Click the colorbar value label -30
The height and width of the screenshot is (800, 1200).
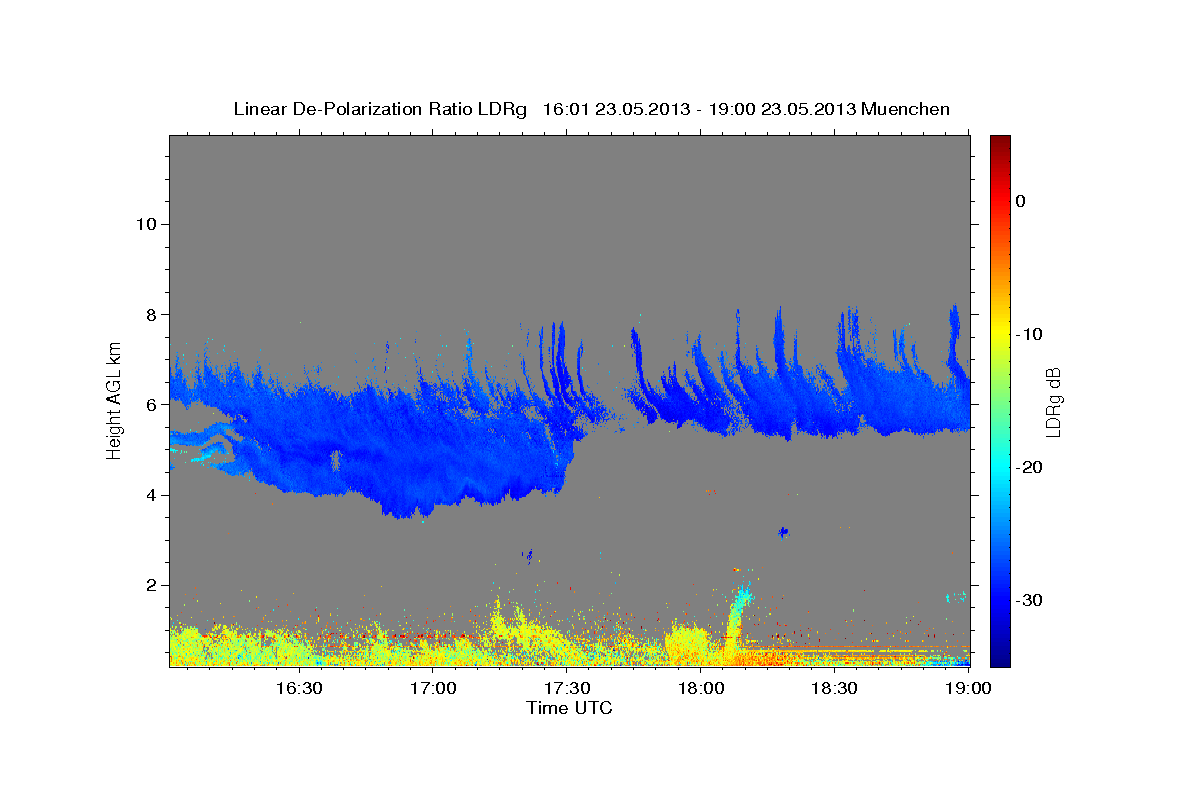1030,600
